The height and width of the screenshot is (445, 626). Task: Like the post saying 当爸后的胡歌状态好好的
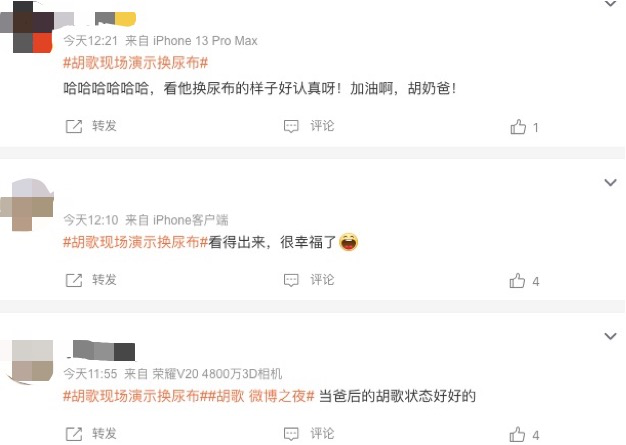tap(517, 435)
